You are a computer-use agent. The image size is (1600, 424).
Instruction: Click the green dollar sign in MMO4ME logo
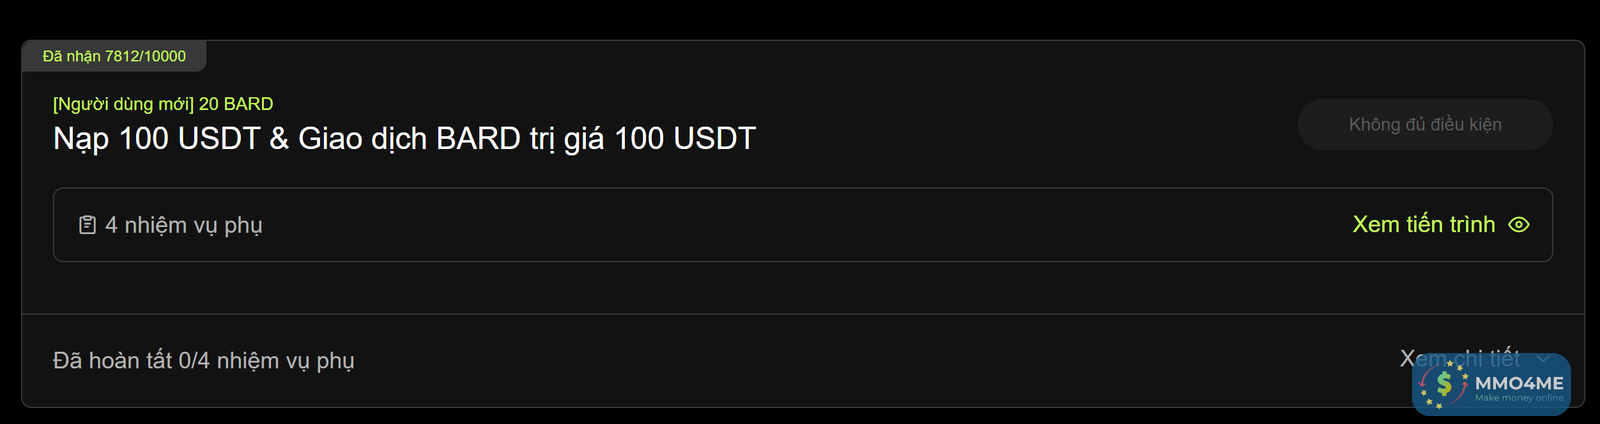click(x=1444, y=383)
